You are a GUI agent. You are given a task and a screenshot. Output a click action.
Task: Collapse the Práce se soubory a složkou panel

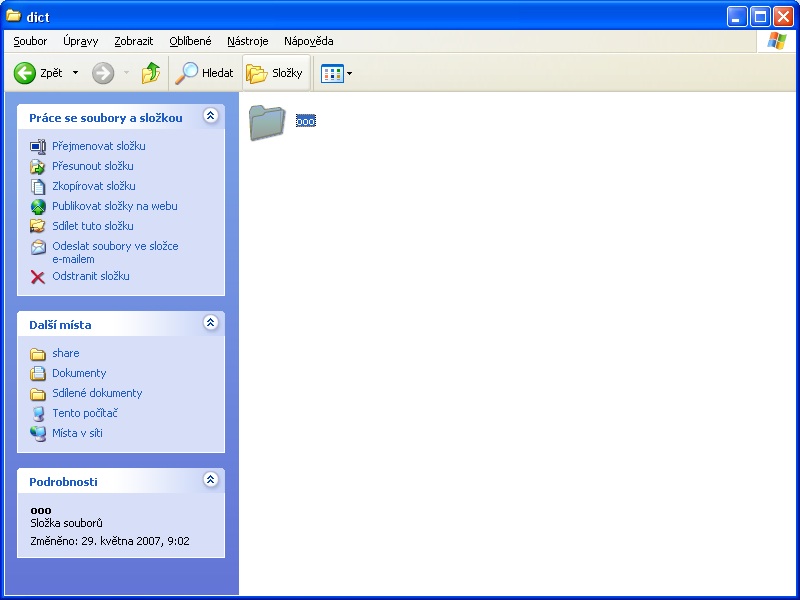(x=210, y=116)
